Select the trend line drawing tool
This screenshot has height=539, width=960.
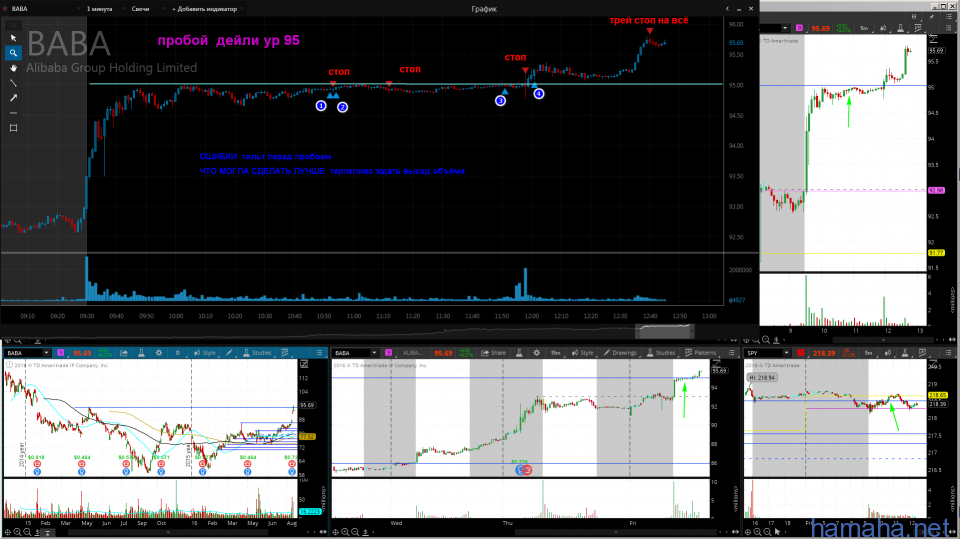click(x=13, y=83)
